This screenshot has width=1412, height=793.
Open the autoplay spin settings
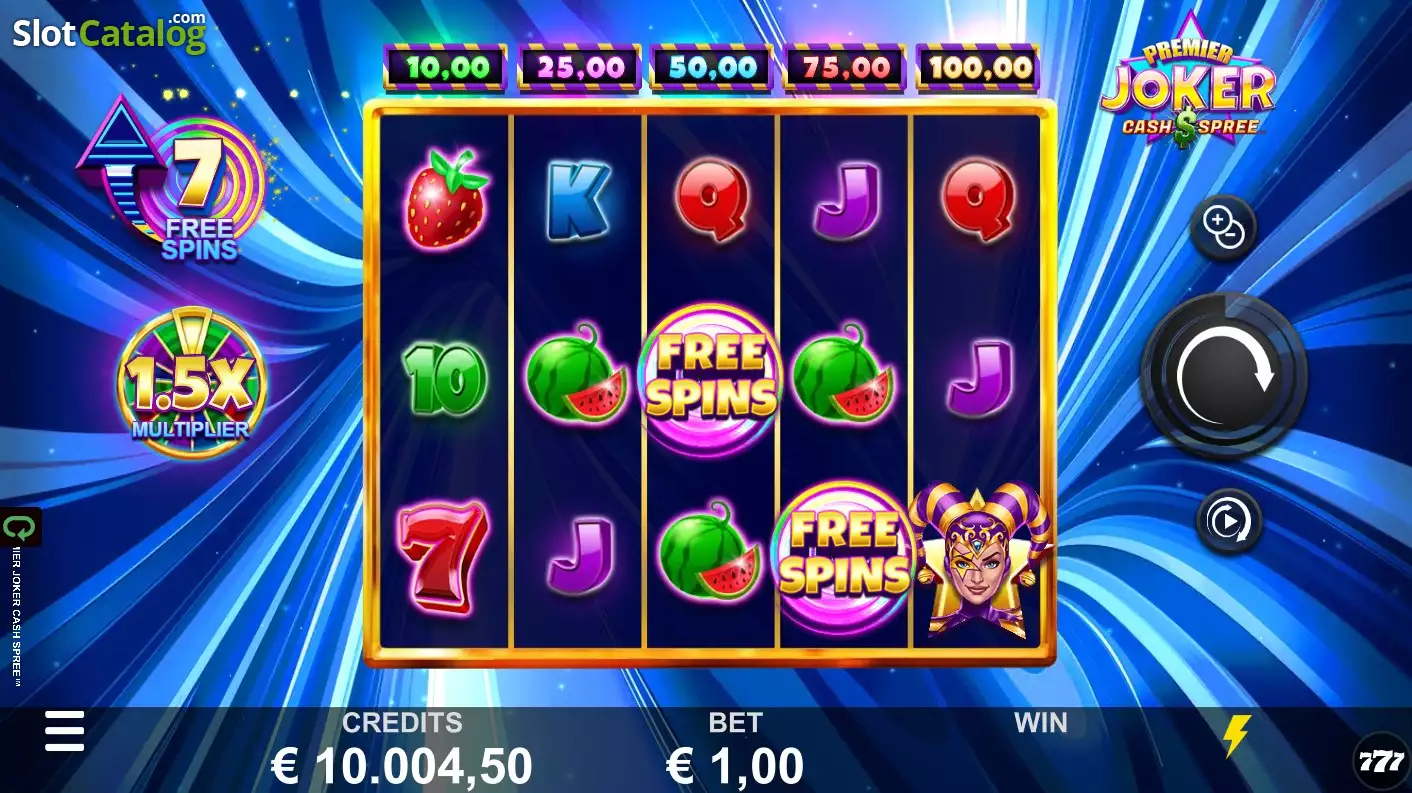1229,521
